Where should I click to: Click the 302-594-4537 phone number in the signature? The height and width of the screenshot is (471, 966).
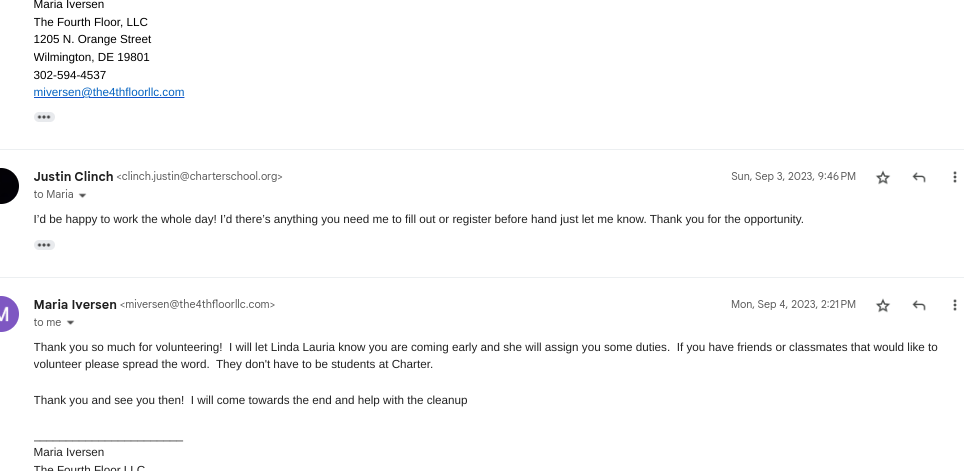70,75
